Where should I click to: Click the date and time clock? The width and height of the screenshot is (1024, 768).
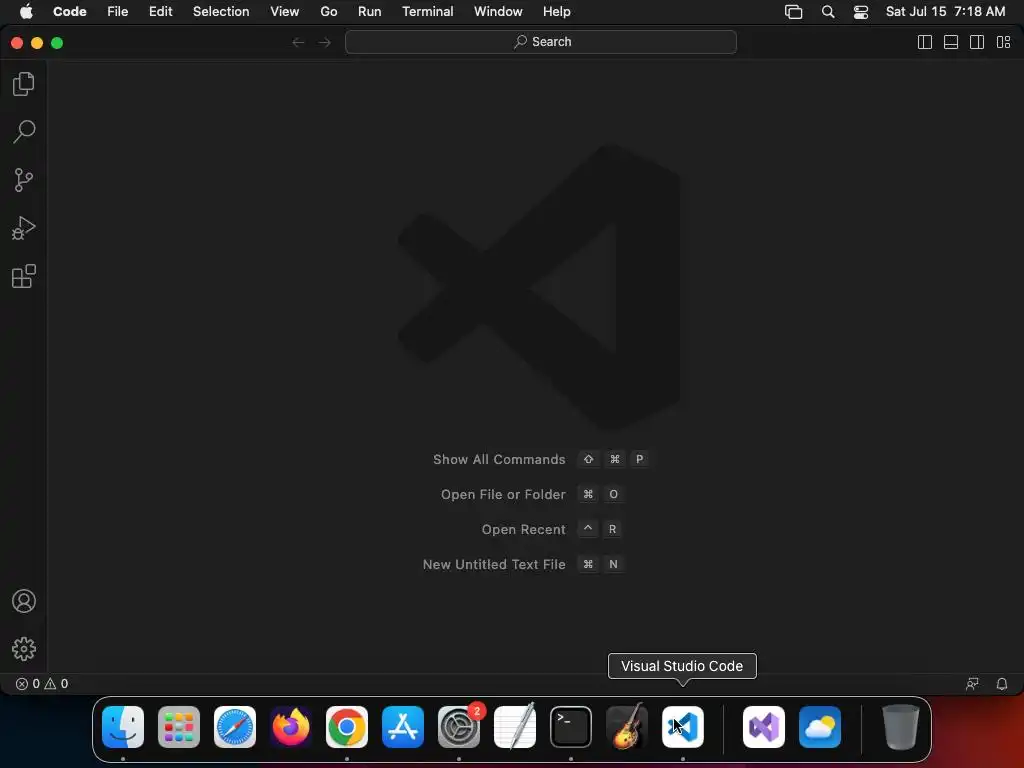945,11
